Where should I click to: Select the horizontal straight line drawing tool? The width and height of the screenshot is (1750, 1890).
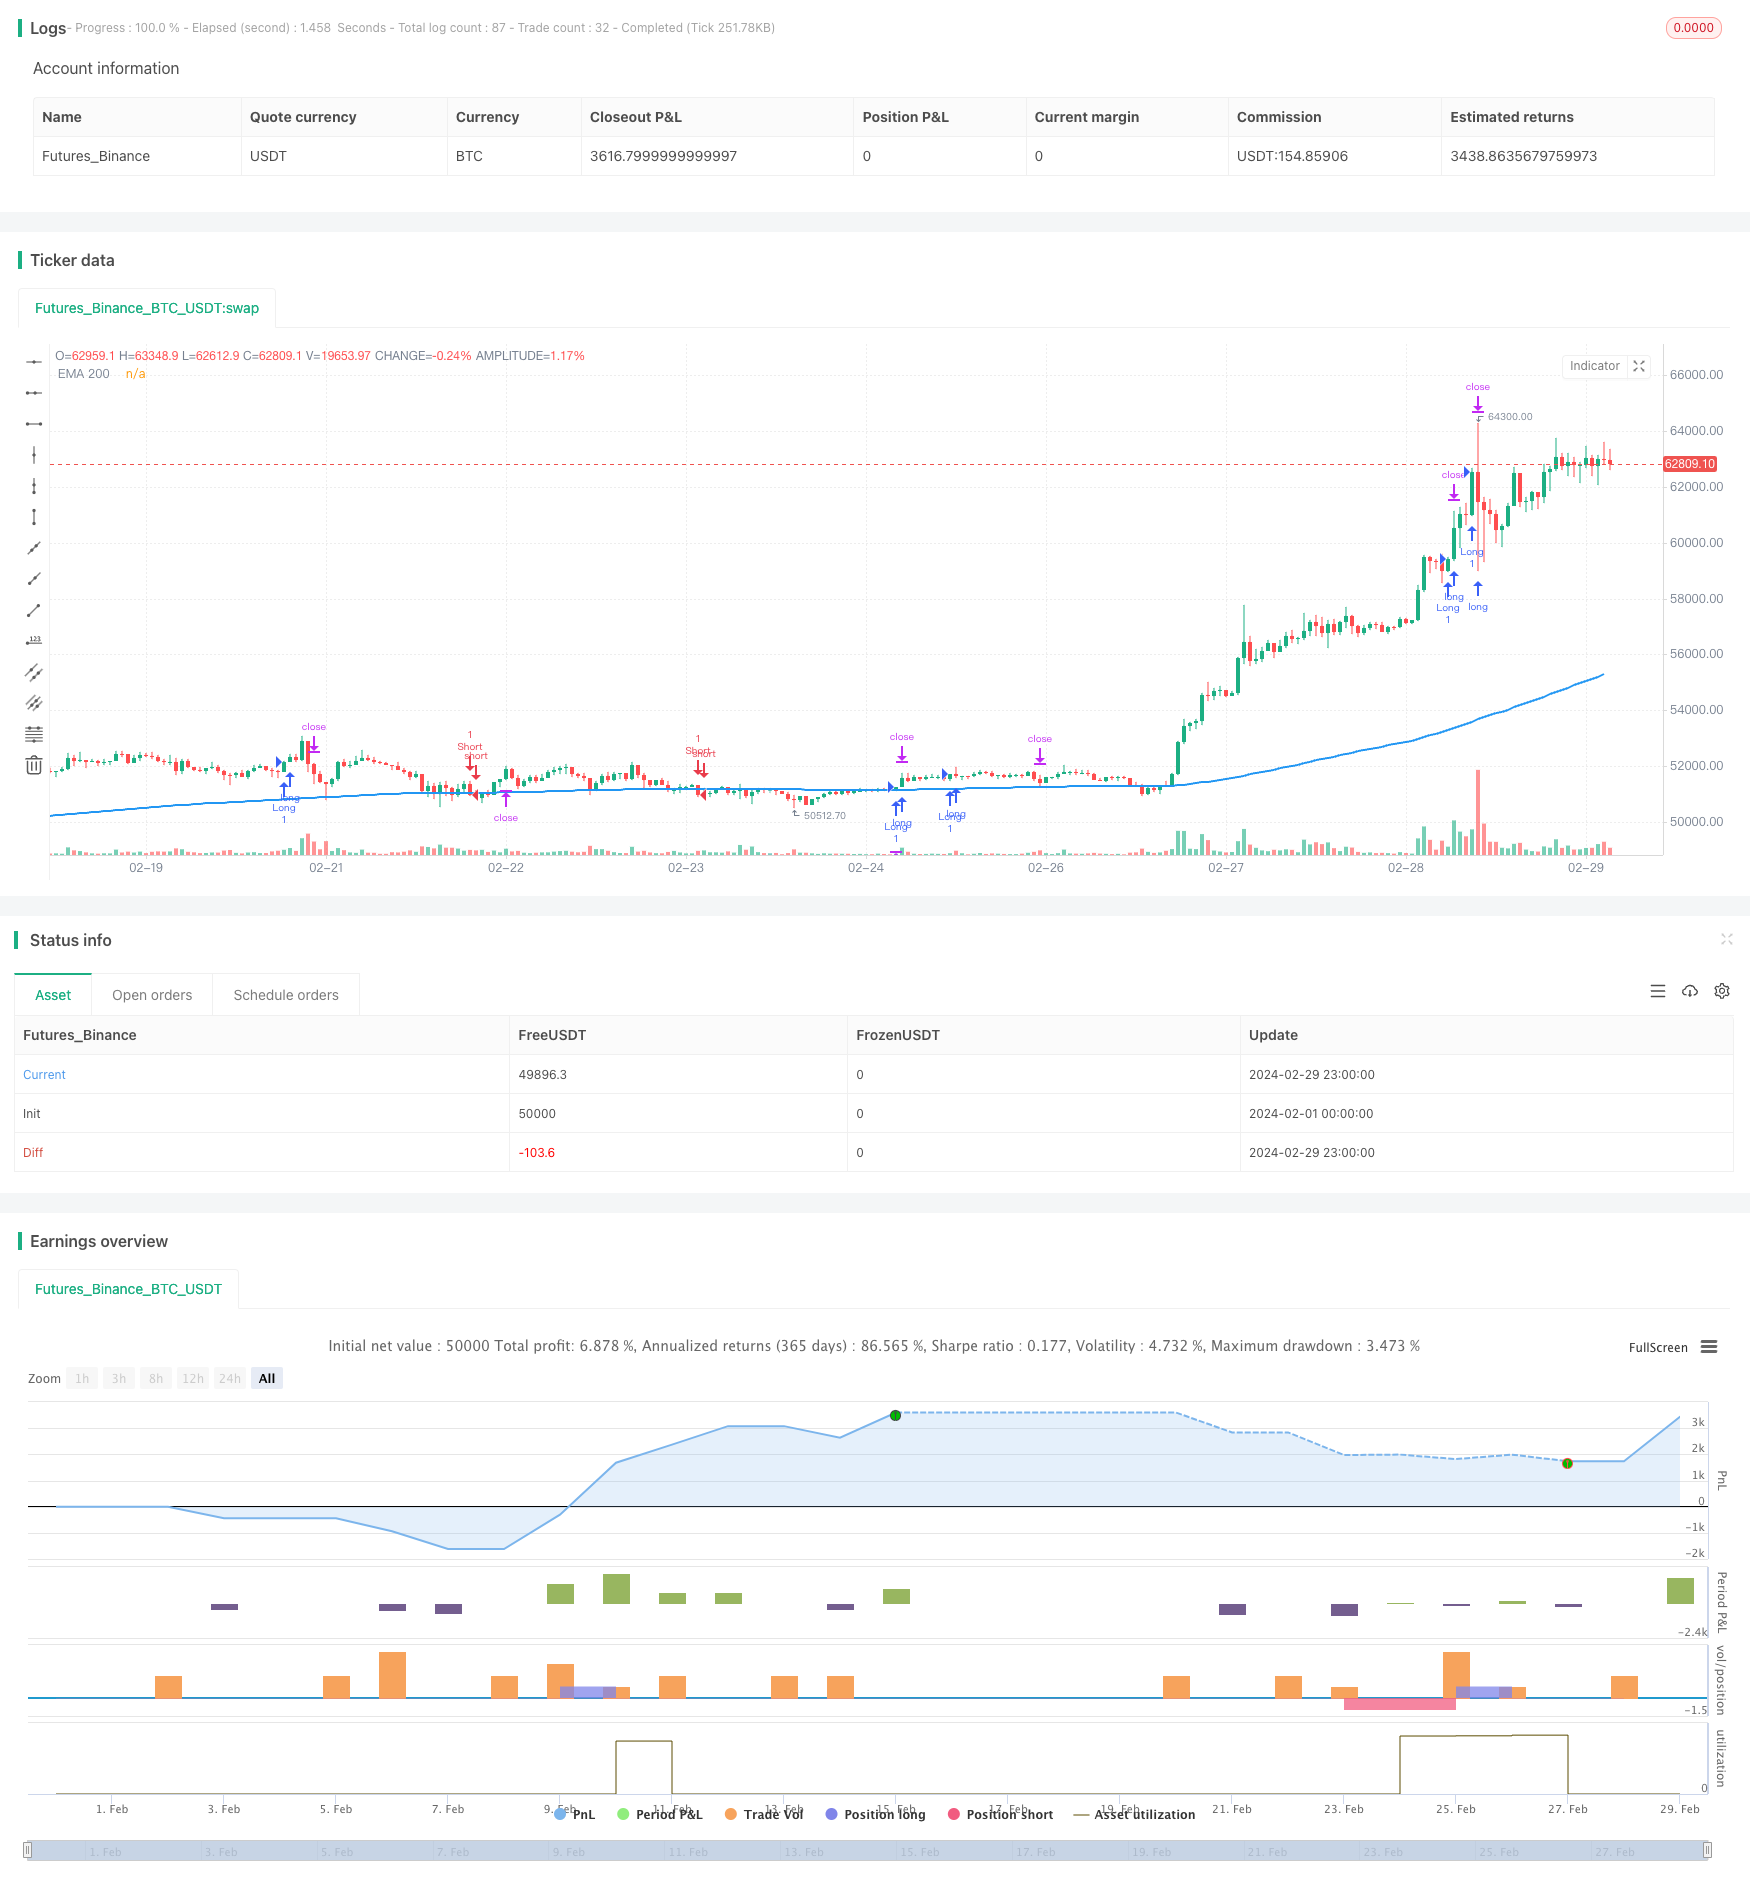click(34, 362)
